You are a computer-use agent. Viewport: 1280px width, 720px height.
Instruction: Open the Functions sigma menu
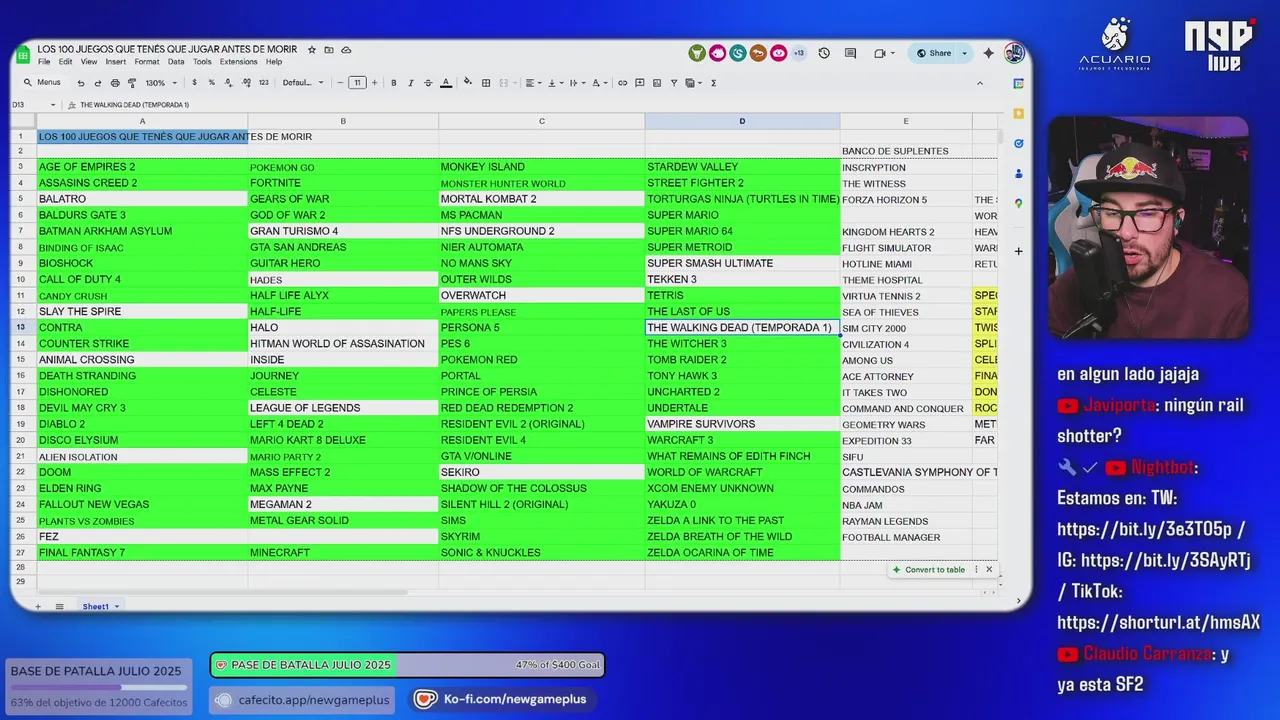tap(713, 83)
